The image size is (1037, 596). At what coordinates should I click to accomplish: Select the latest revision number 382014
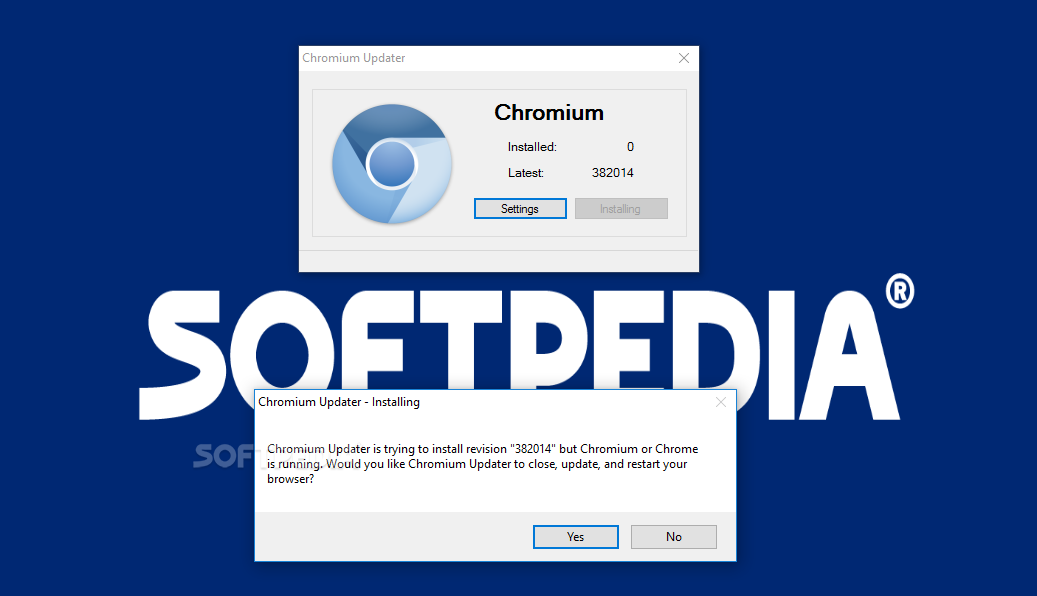[x=612, y=173]
